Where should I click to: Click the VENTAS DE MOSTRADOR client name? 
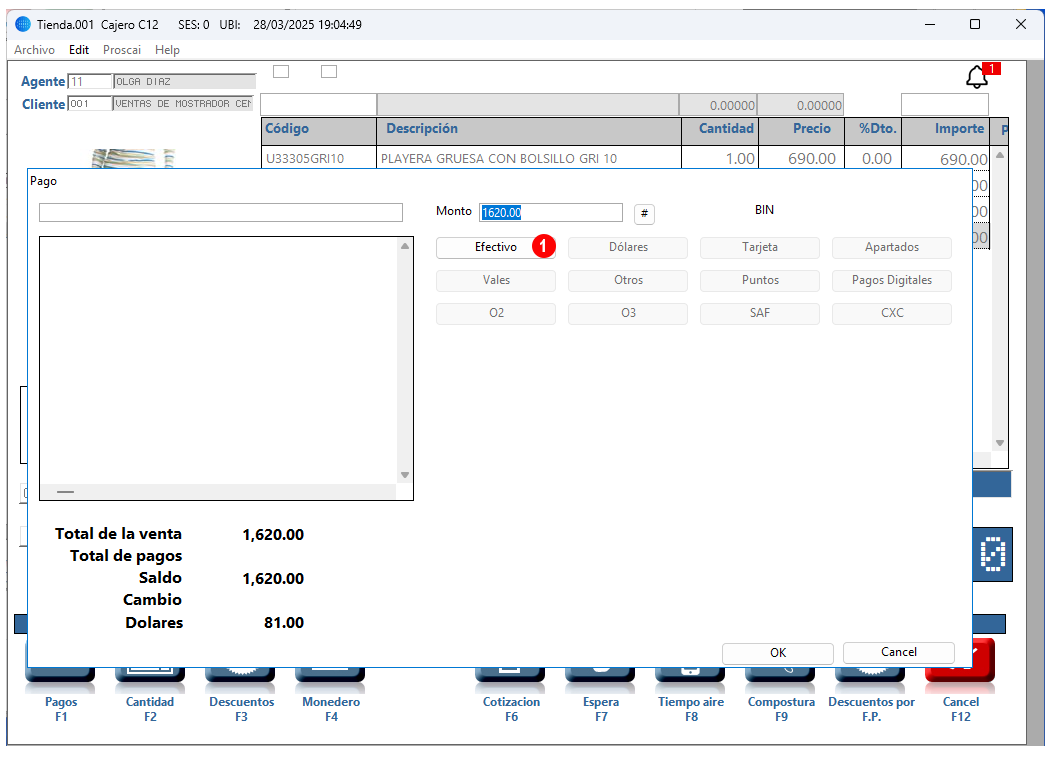coord(183,104)
